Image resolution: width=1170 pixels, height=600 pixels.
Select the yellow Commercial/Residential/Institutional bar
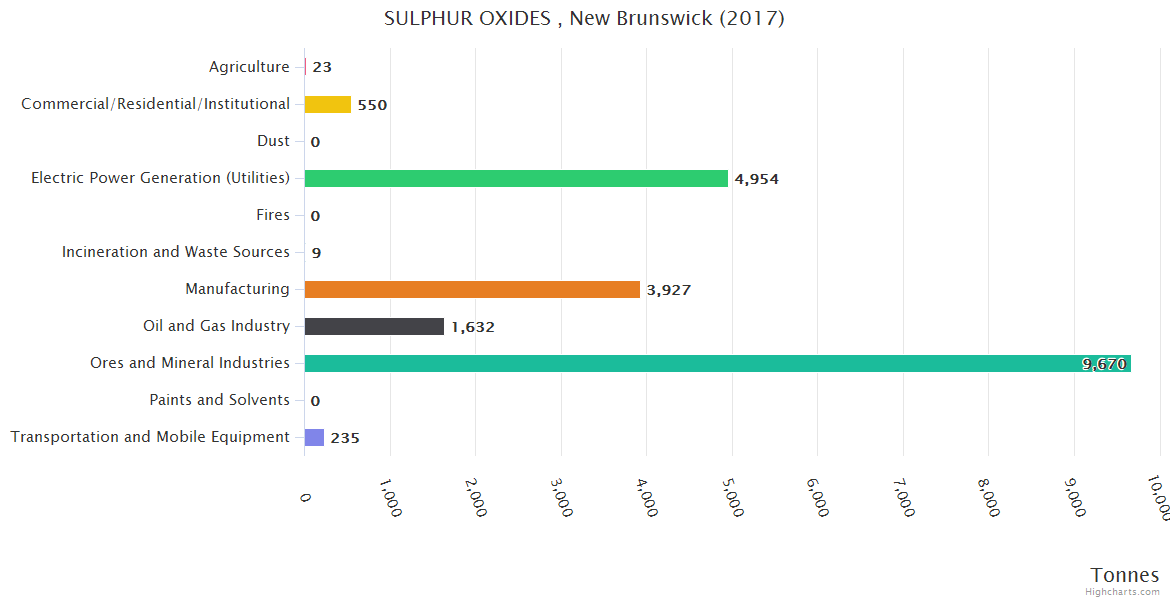click(x=328, y=104)
